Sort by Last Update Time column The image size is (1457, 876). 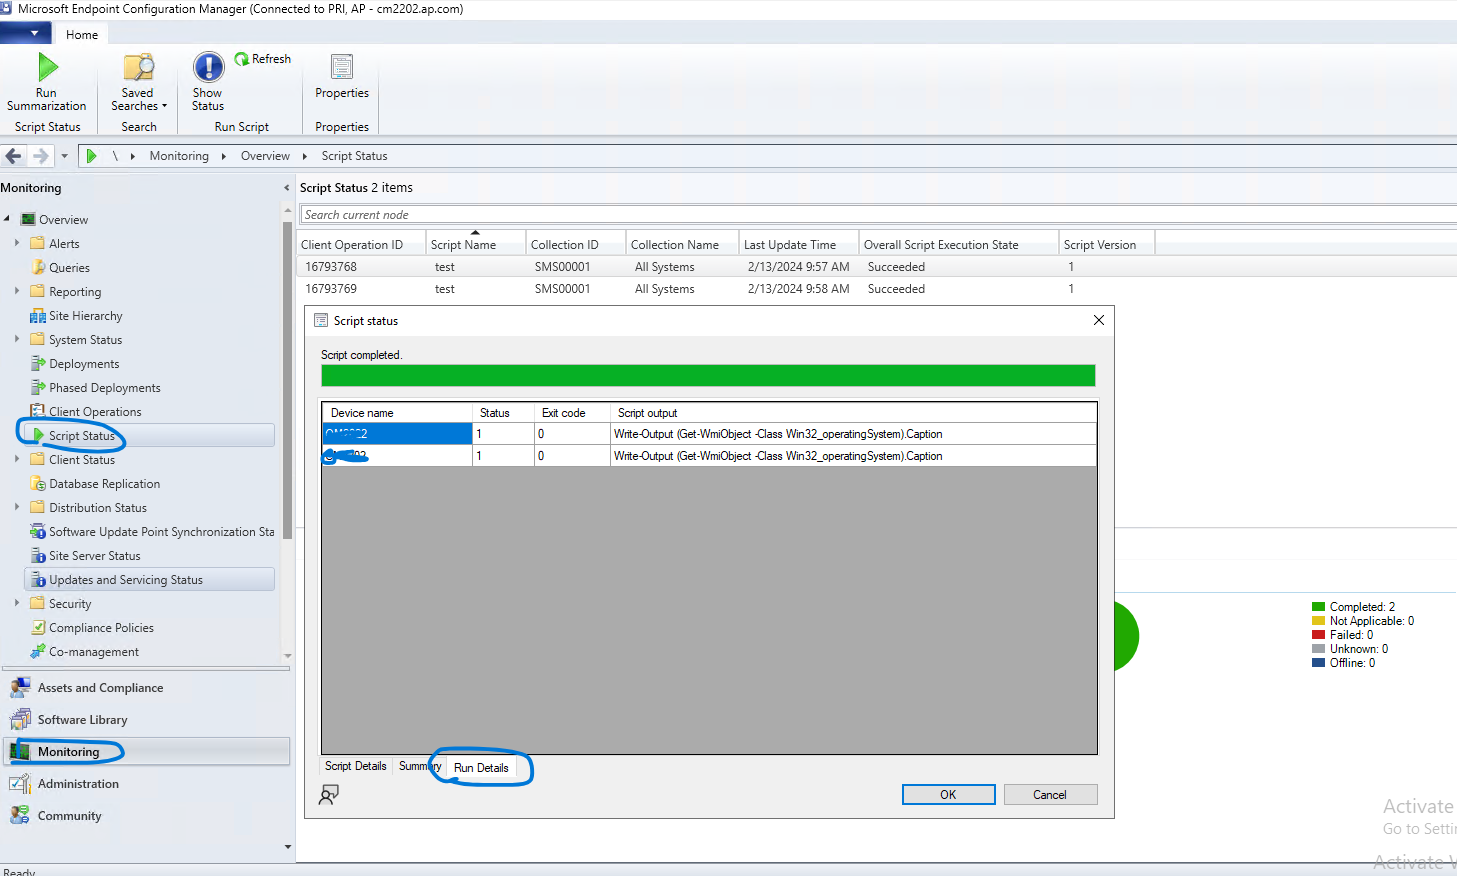point(799,244)
